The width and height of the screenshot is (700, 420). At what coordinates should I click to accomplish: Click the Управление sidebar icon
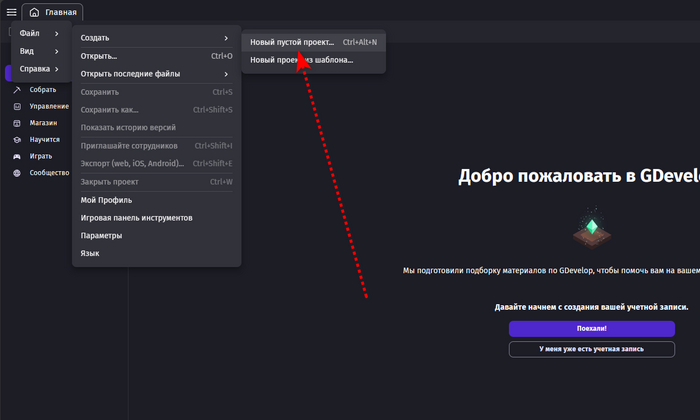pyautogui.click(x=17, y=106)
